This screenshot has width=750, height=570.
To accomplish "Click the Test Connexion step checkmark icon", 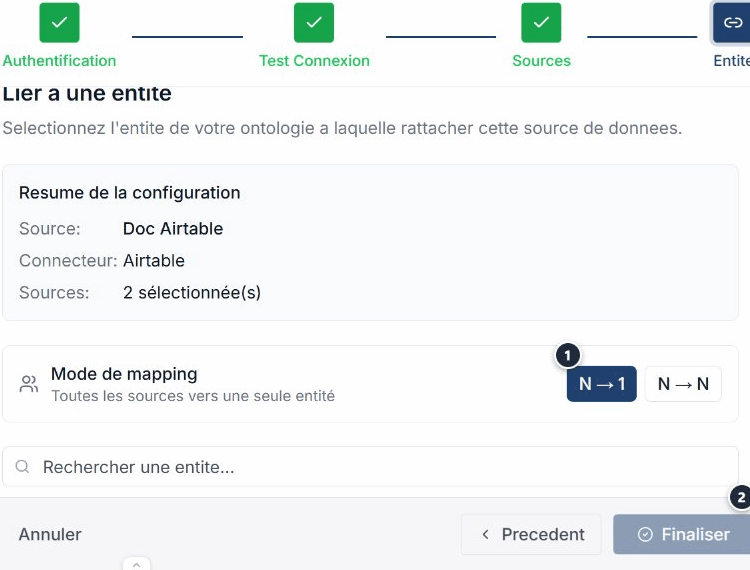I will click(x=314, y=22).
